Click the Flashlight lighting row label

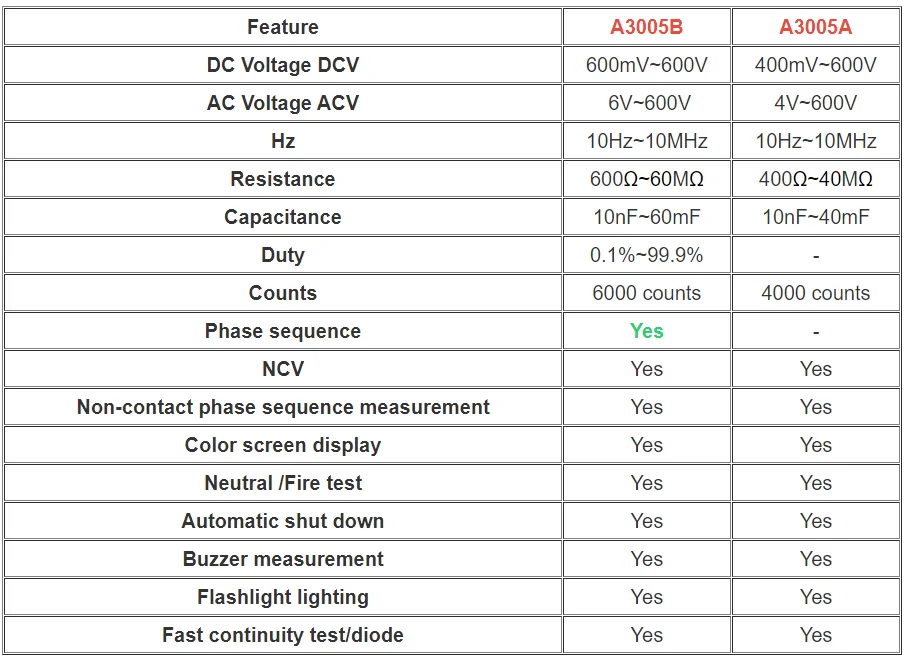click(283, 597)
